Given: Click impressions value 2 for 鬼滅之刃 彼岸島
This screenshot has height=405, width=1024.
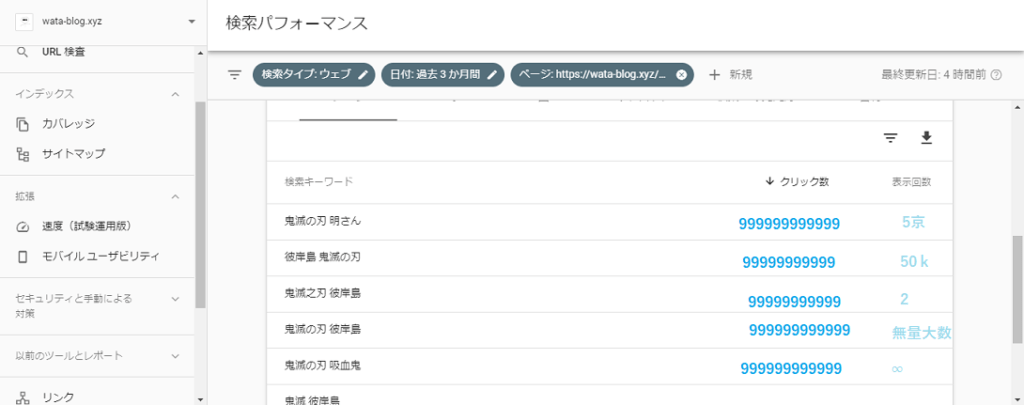Looking at the screenshot, I should tap(904, 299).
